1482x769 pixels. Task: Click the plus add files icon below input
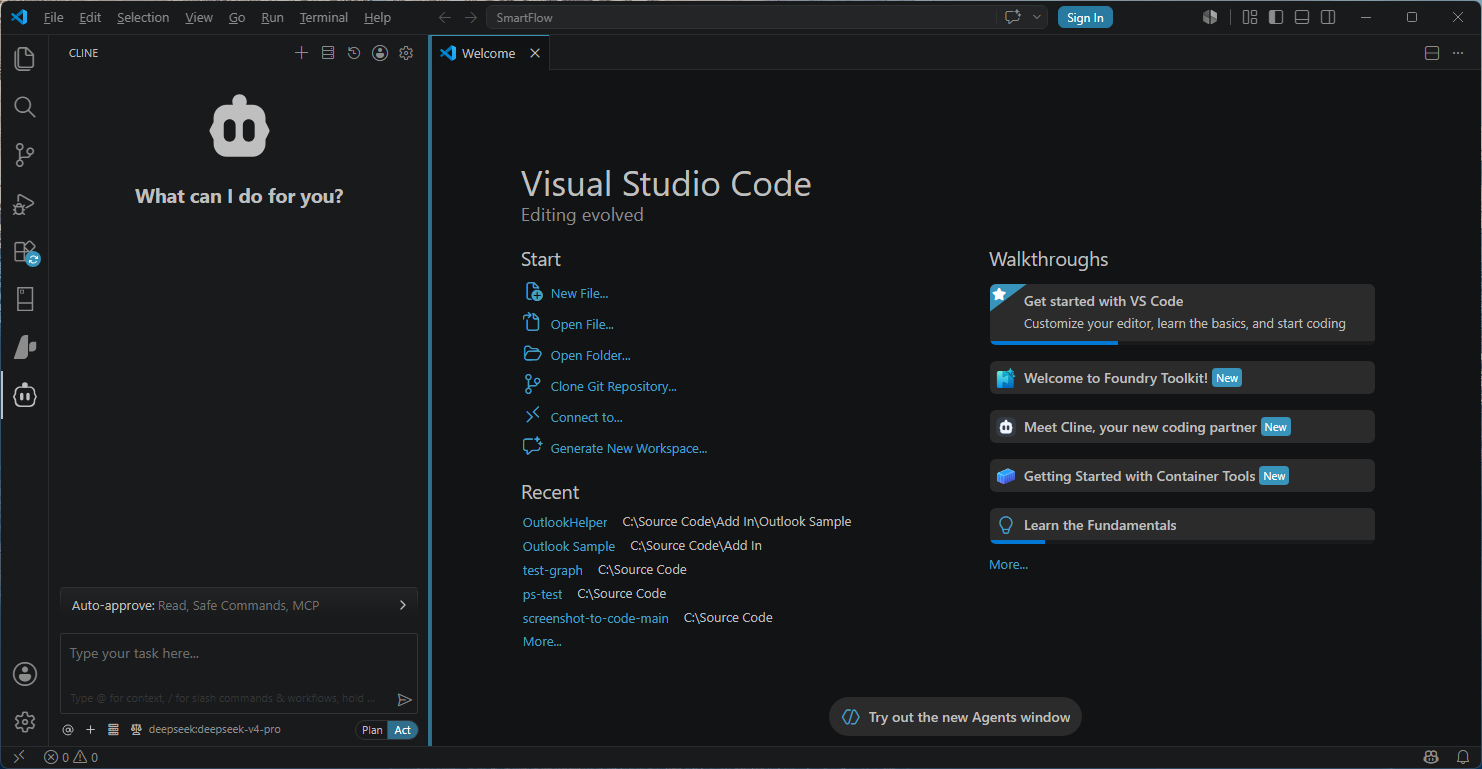[90, 730]
